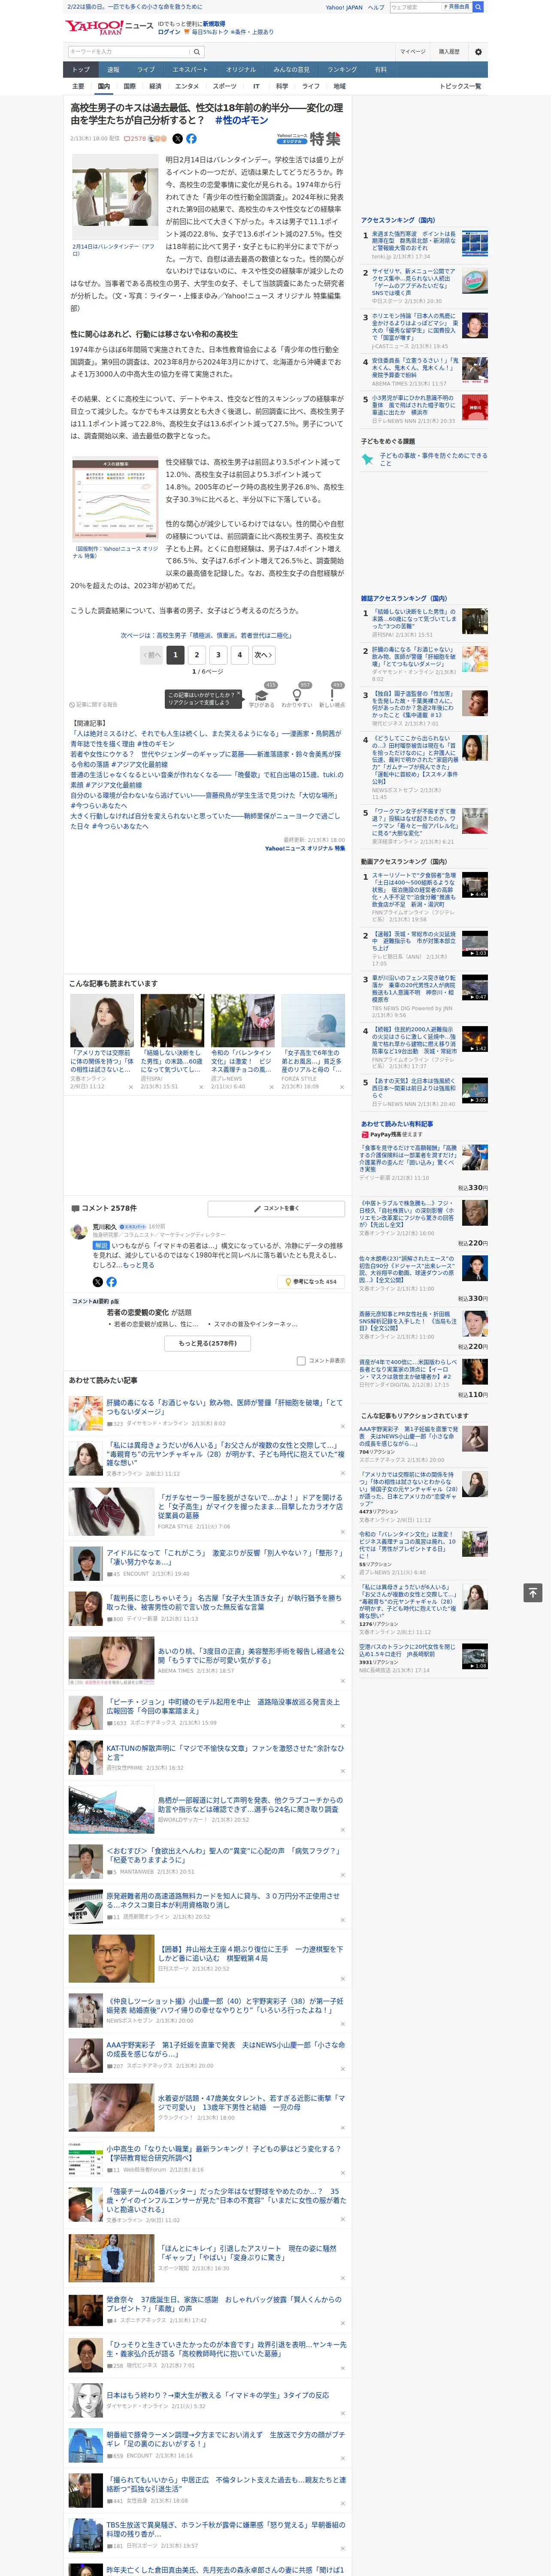React with 学びがある graduation cap icon

click(262, 695)
